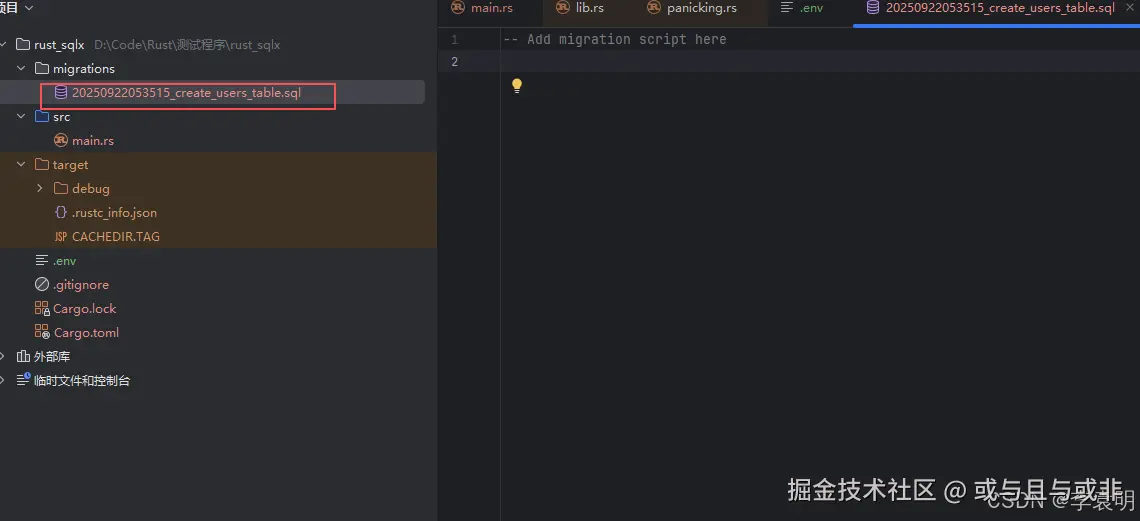The width and height of the screenshot is (1140, 521).
Task: Place cursor on empty editor line 2
Action: tap(820, 61)
